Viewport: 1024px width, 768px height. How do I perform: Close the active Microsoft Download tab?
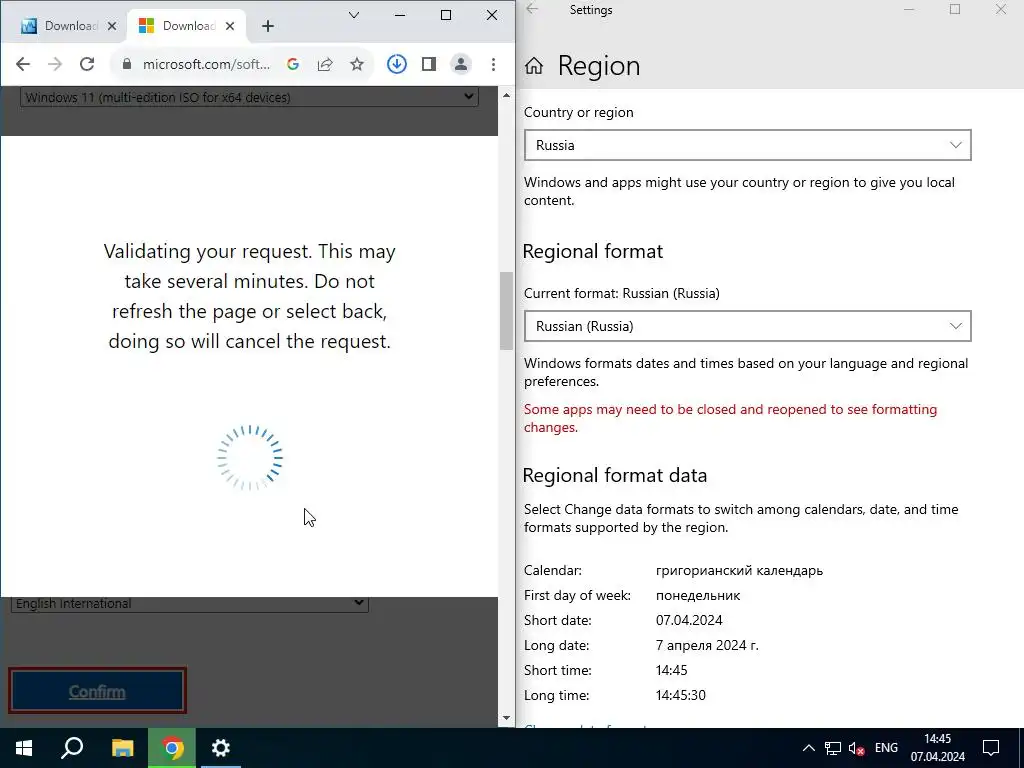[230, 26]
